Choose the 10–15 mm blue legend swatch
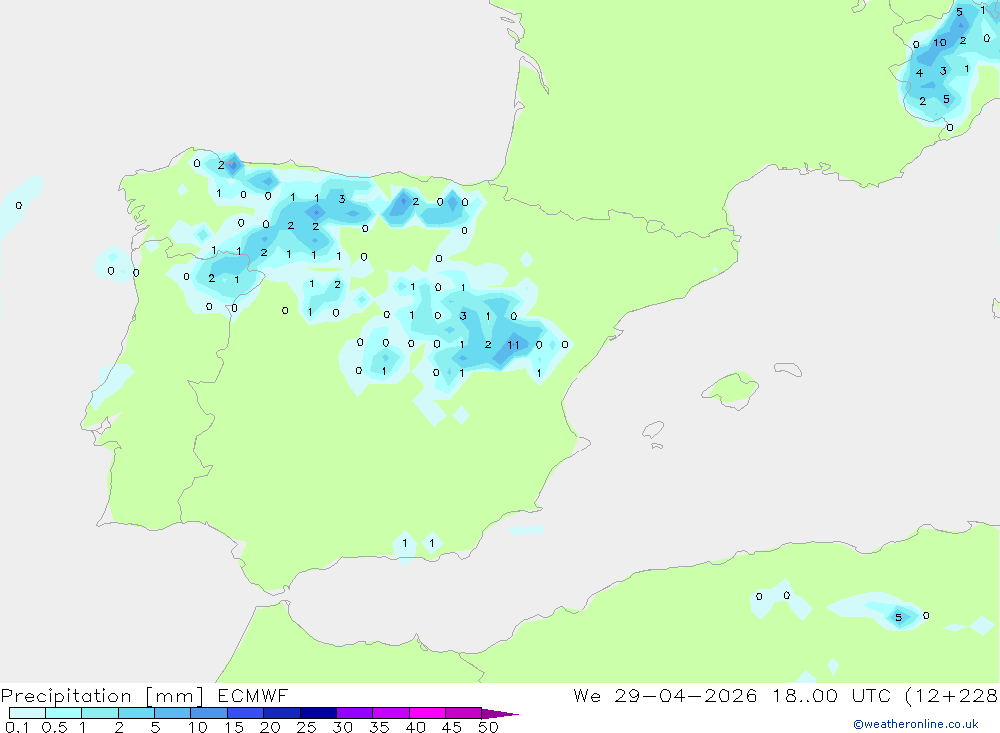The height and width of the screenshot is (733, 1000). pos(209,713)
